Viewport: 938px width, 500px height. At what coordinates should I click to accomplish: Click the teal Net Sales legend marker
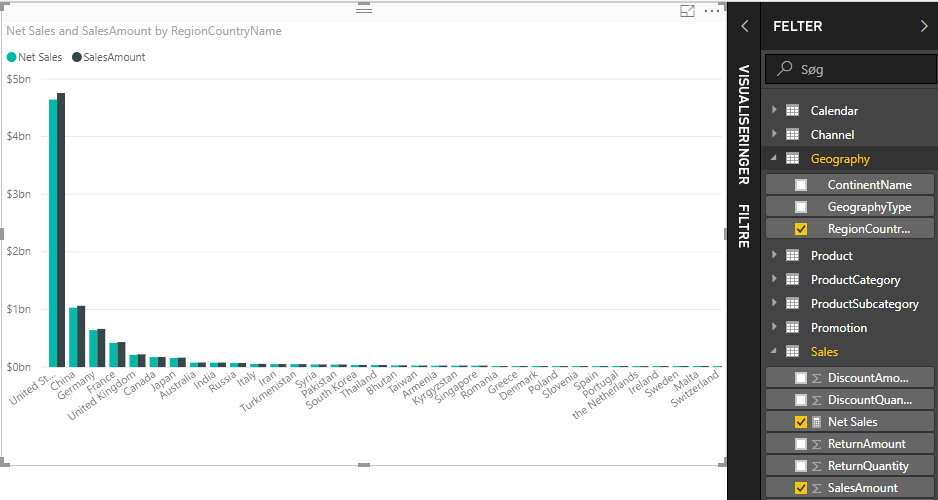[11, 57]
